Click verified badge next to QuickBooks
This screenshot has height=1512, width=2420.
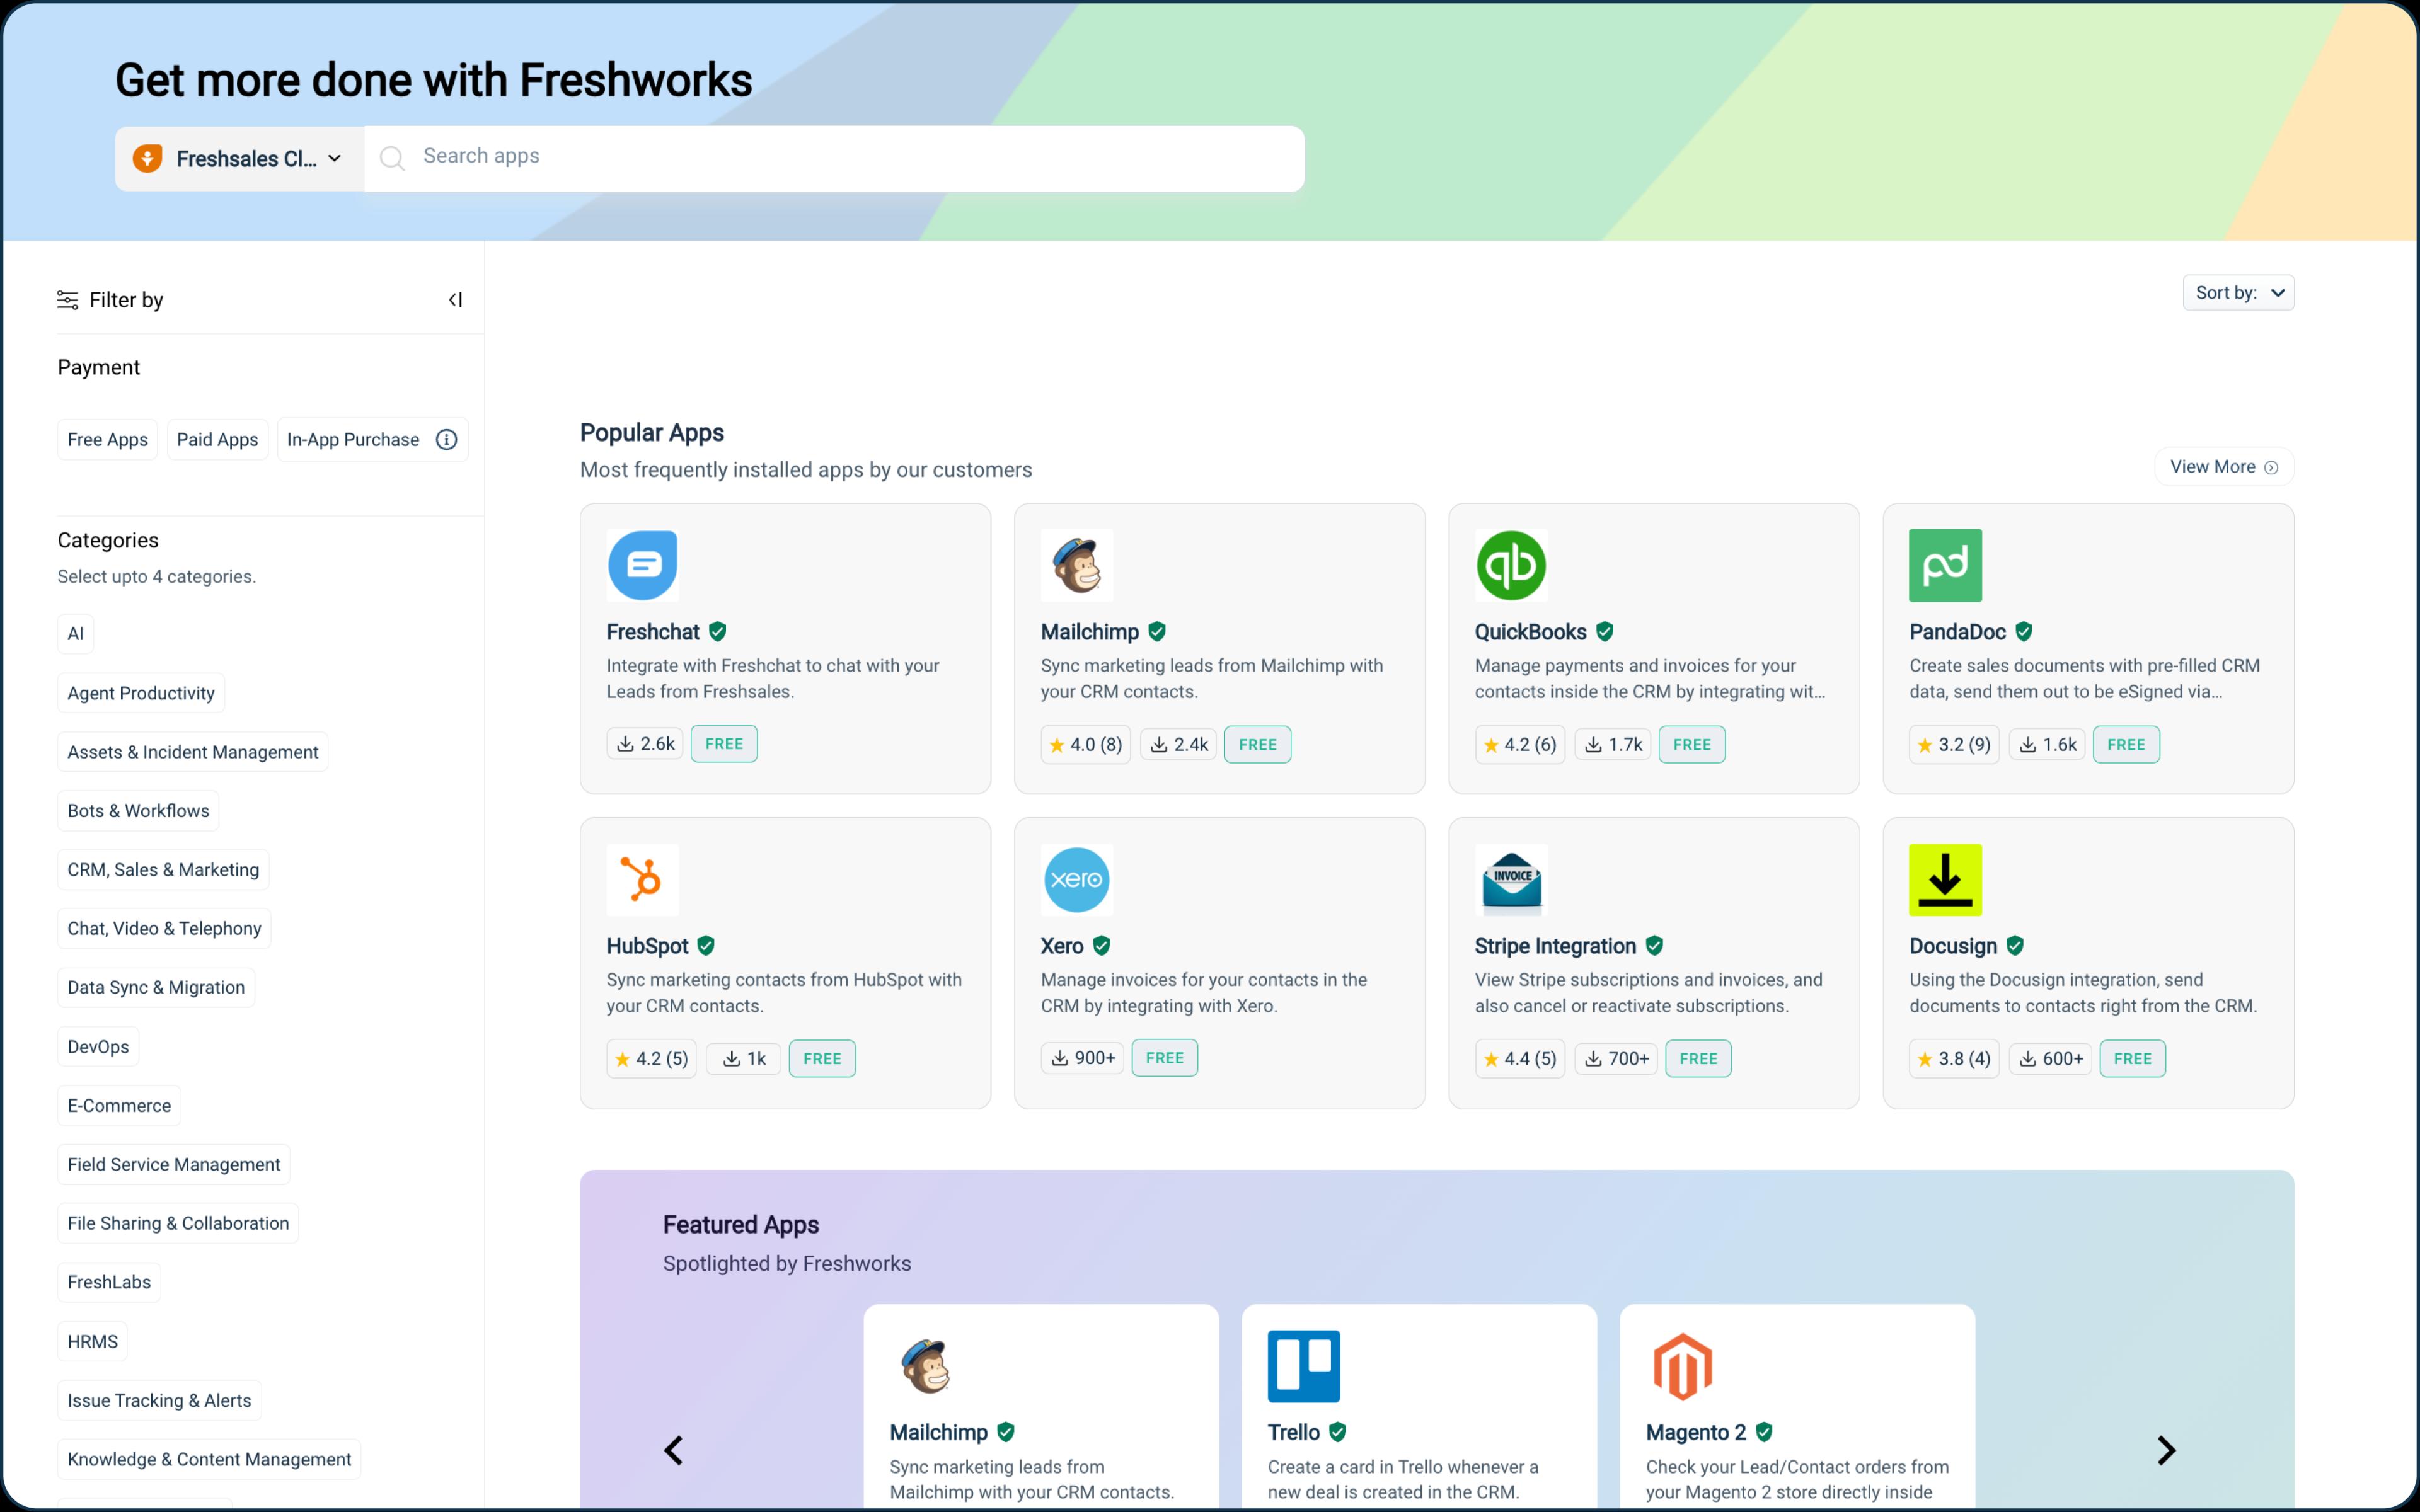tap(1605, 632)
